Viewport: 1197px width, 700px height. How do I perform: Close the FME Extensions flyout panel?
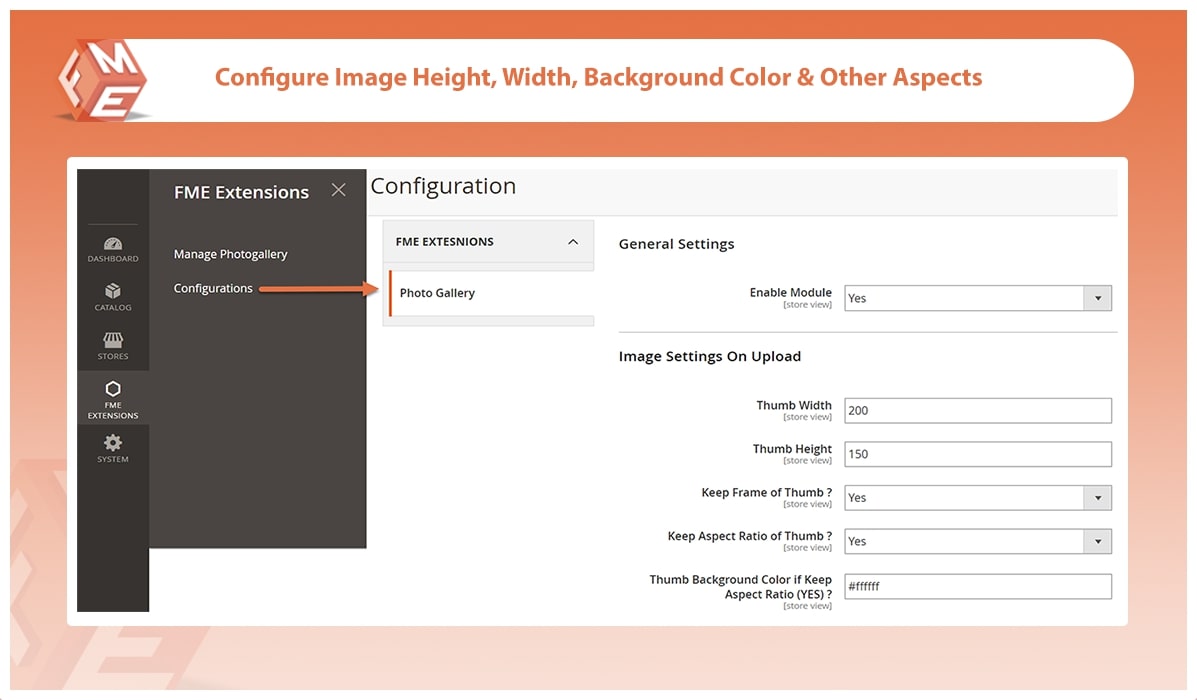click(339, 190)
